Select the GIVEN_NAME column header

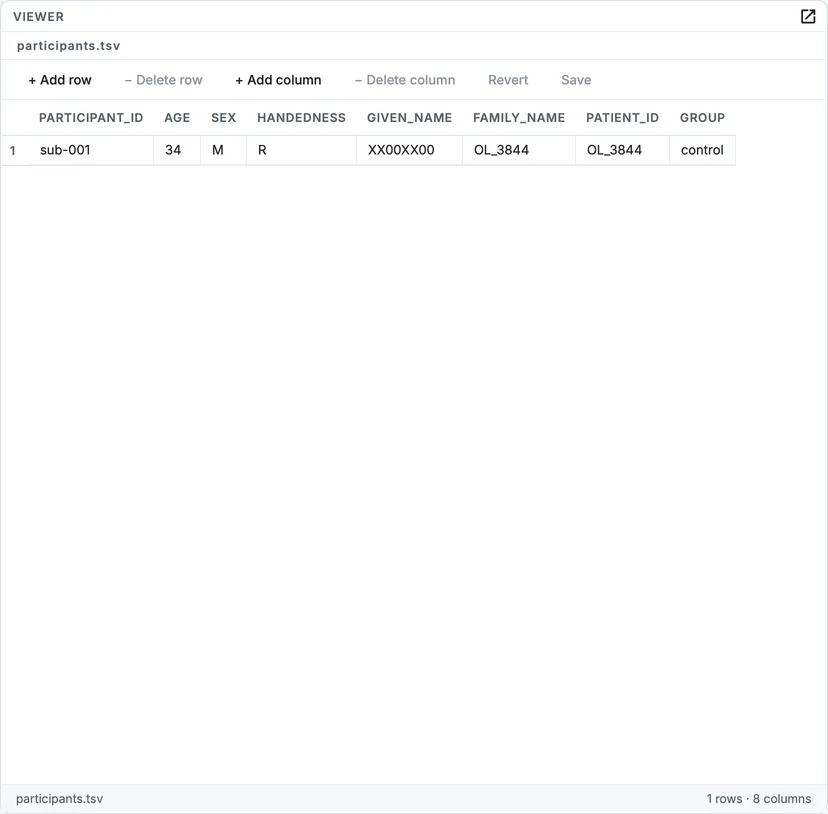[409, 118]
